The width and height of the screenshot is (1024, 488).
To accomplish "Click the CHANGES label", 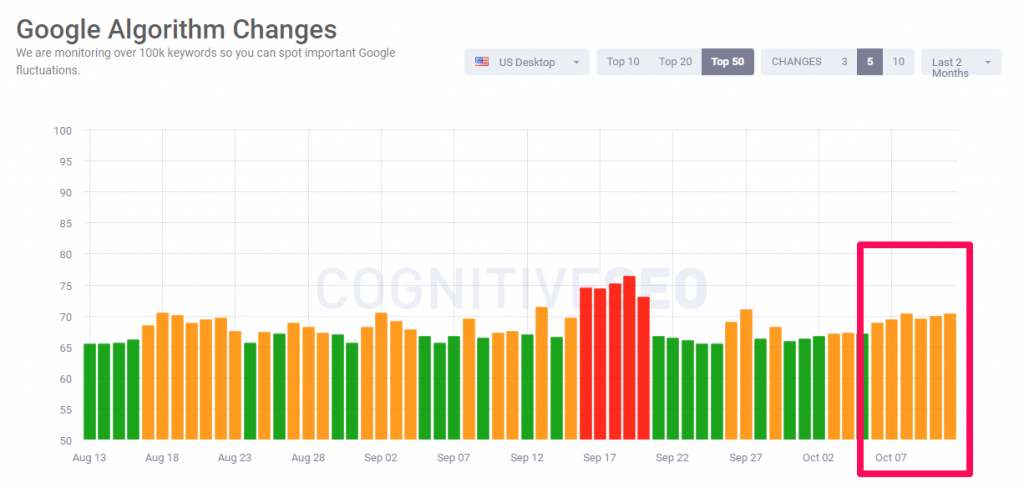I will (796, 62).
